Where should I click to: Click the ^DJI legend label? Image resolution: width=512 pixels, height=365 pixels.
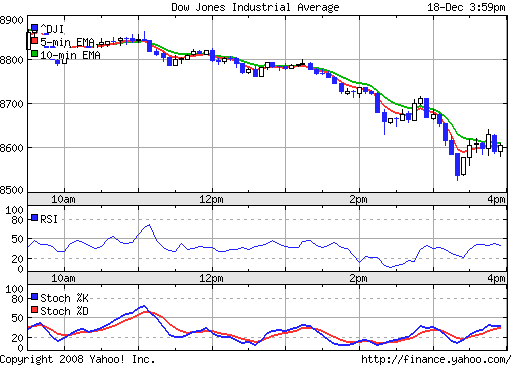pos(52,29)
